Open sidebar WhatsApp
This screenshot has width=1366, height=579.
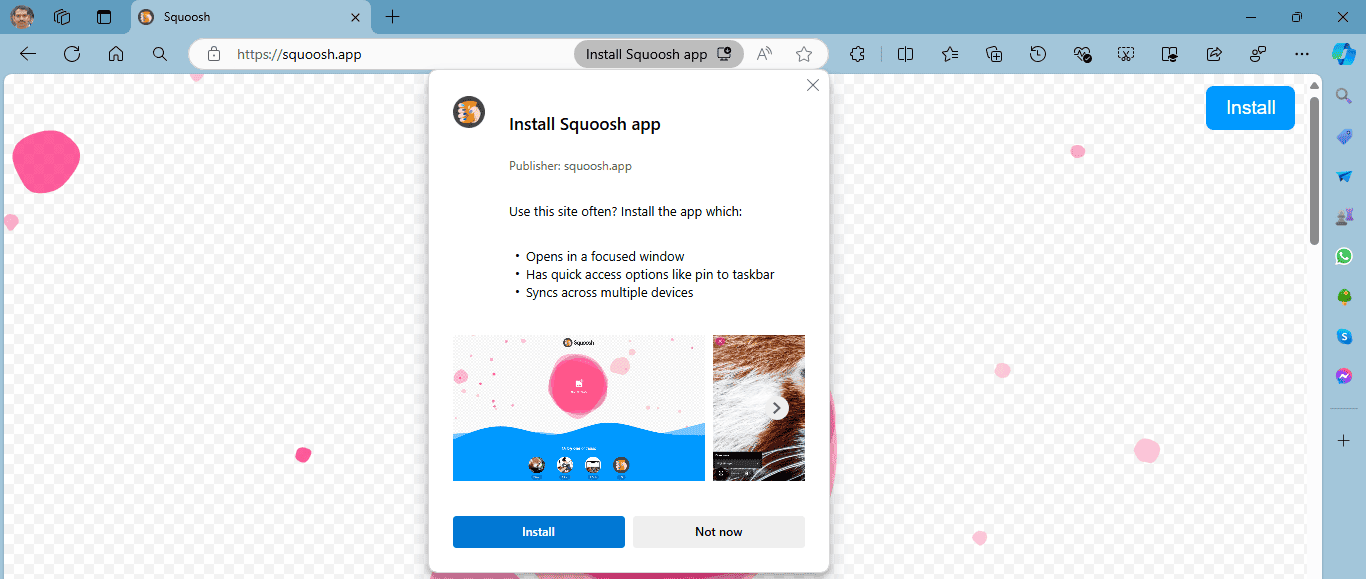point(1344,256)
